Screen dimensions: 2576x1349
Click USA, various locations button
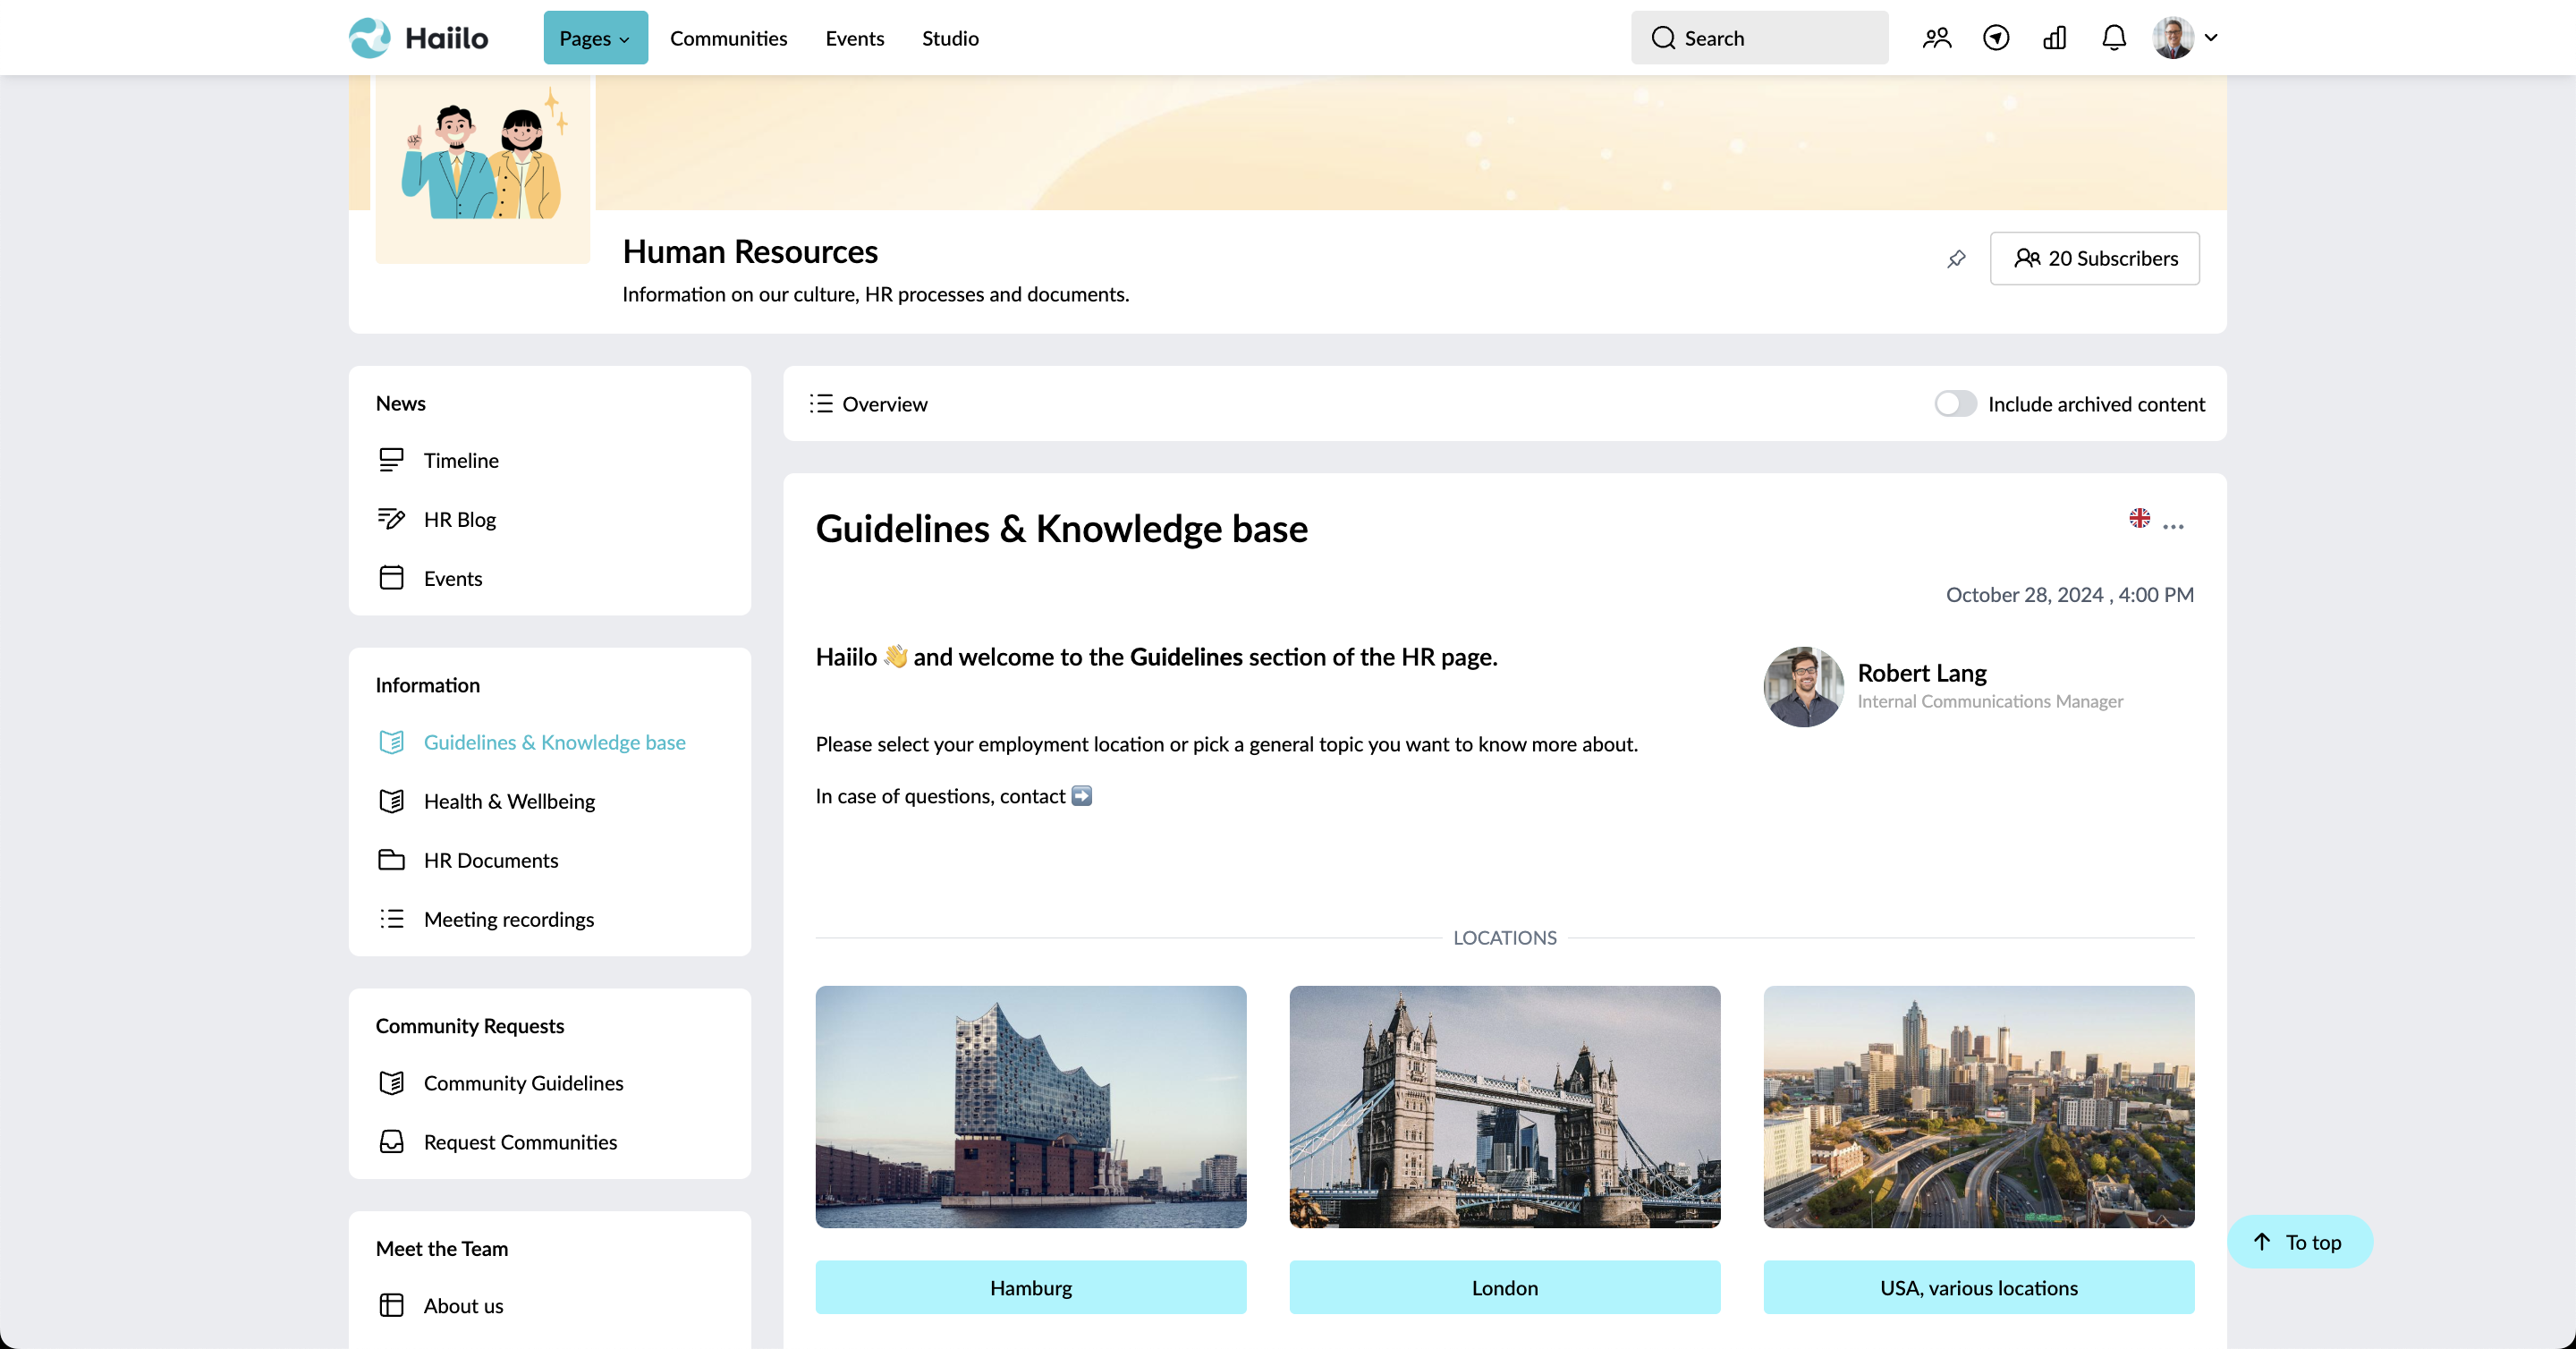pos(1978,1288)
